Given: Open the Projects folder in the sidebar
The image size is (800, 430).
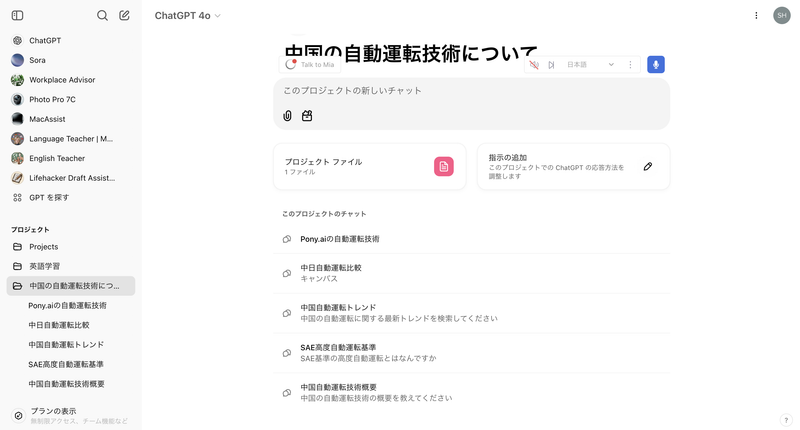Looking at the screenshot, I should 71,246.
